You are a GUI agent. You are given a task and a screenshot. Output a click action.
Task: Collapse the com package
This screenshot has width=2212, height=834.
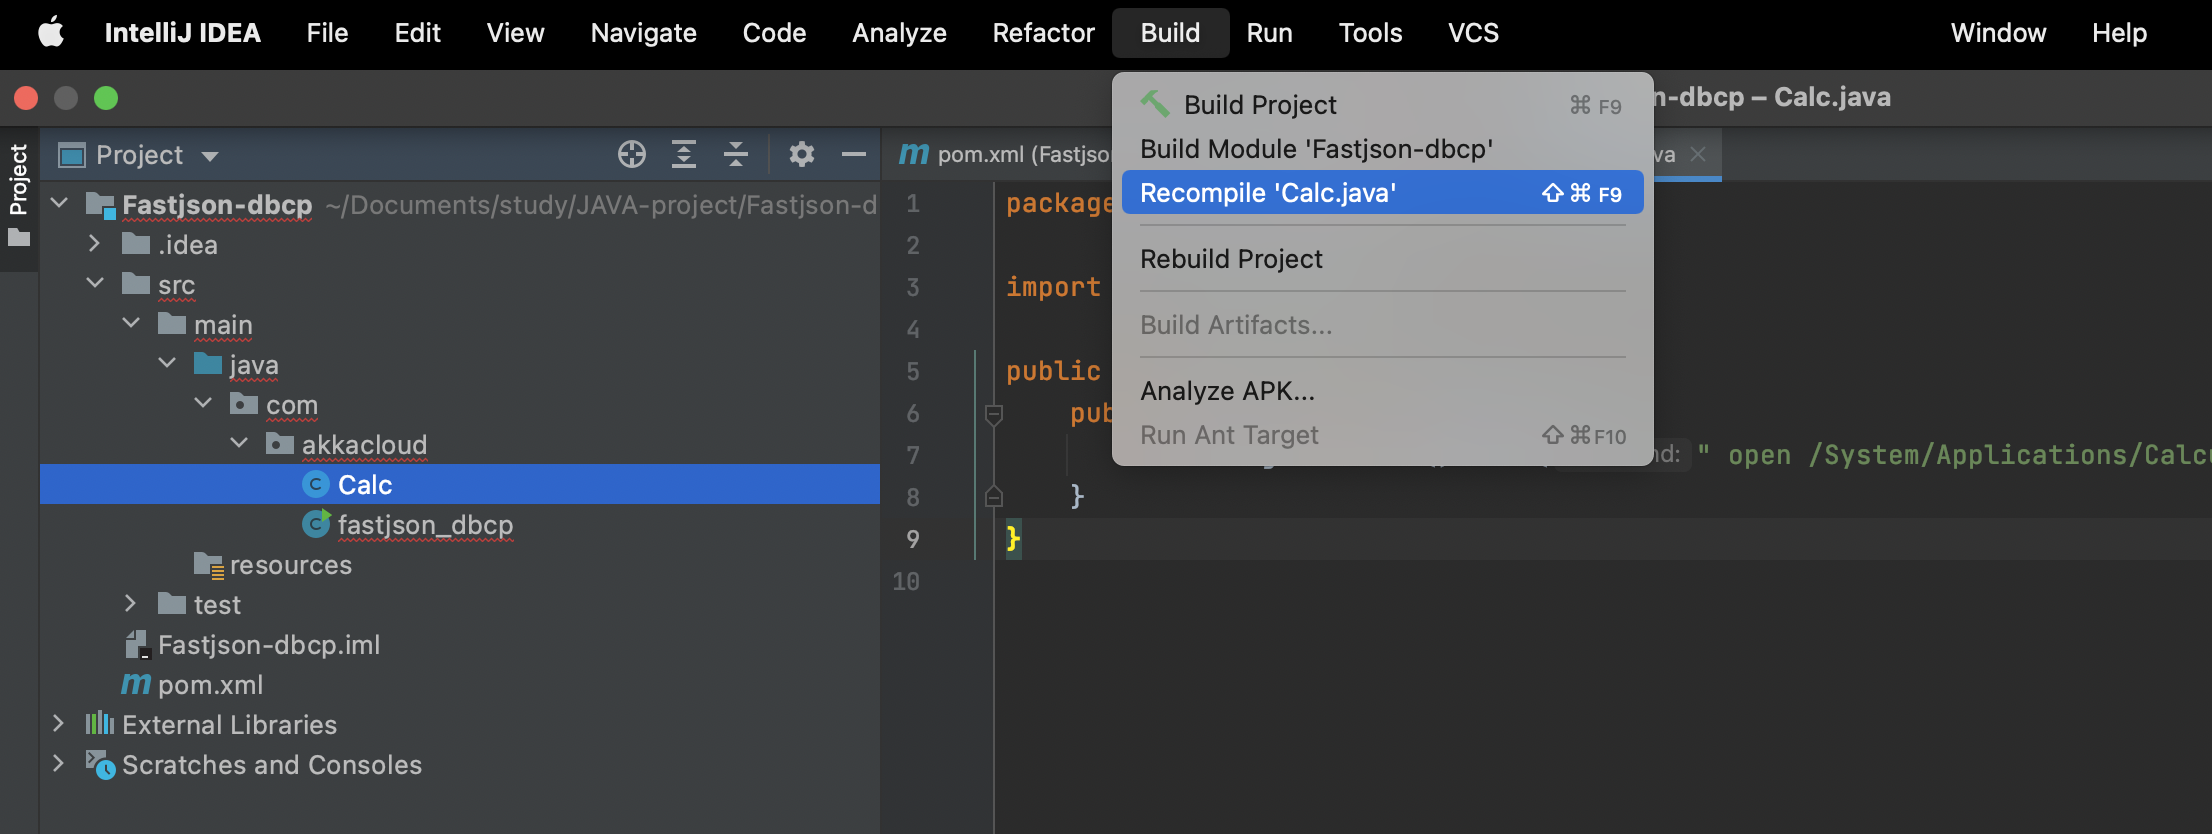(x=203, y=403)
